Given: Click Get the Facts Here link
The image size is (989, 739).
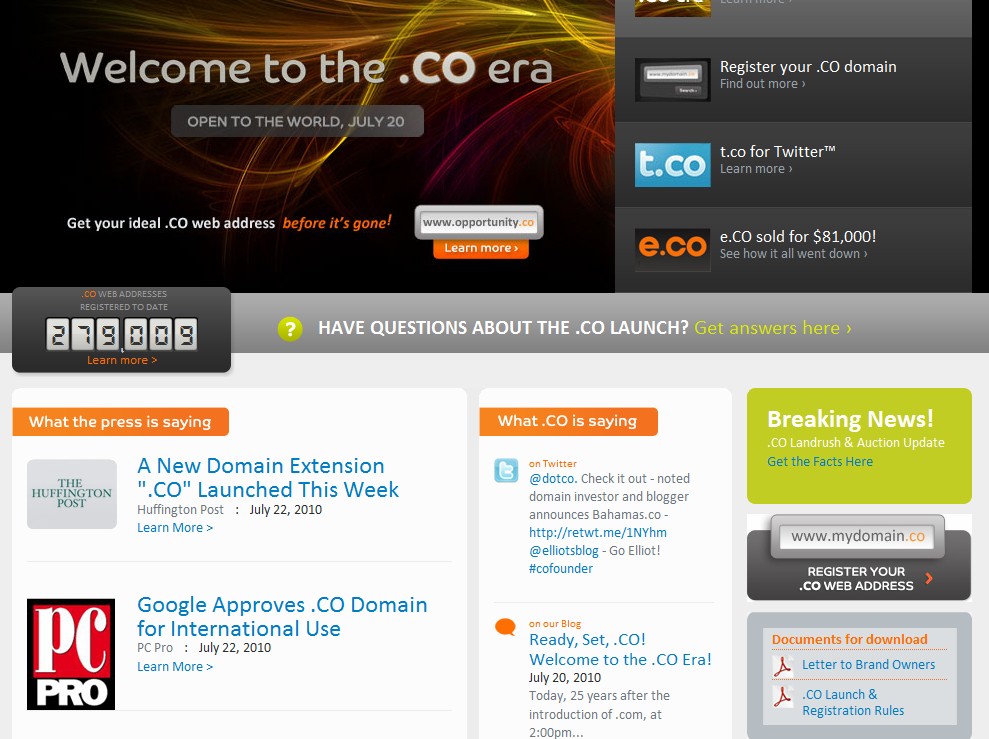Looking at the screenshot, I should pos(820,462).
